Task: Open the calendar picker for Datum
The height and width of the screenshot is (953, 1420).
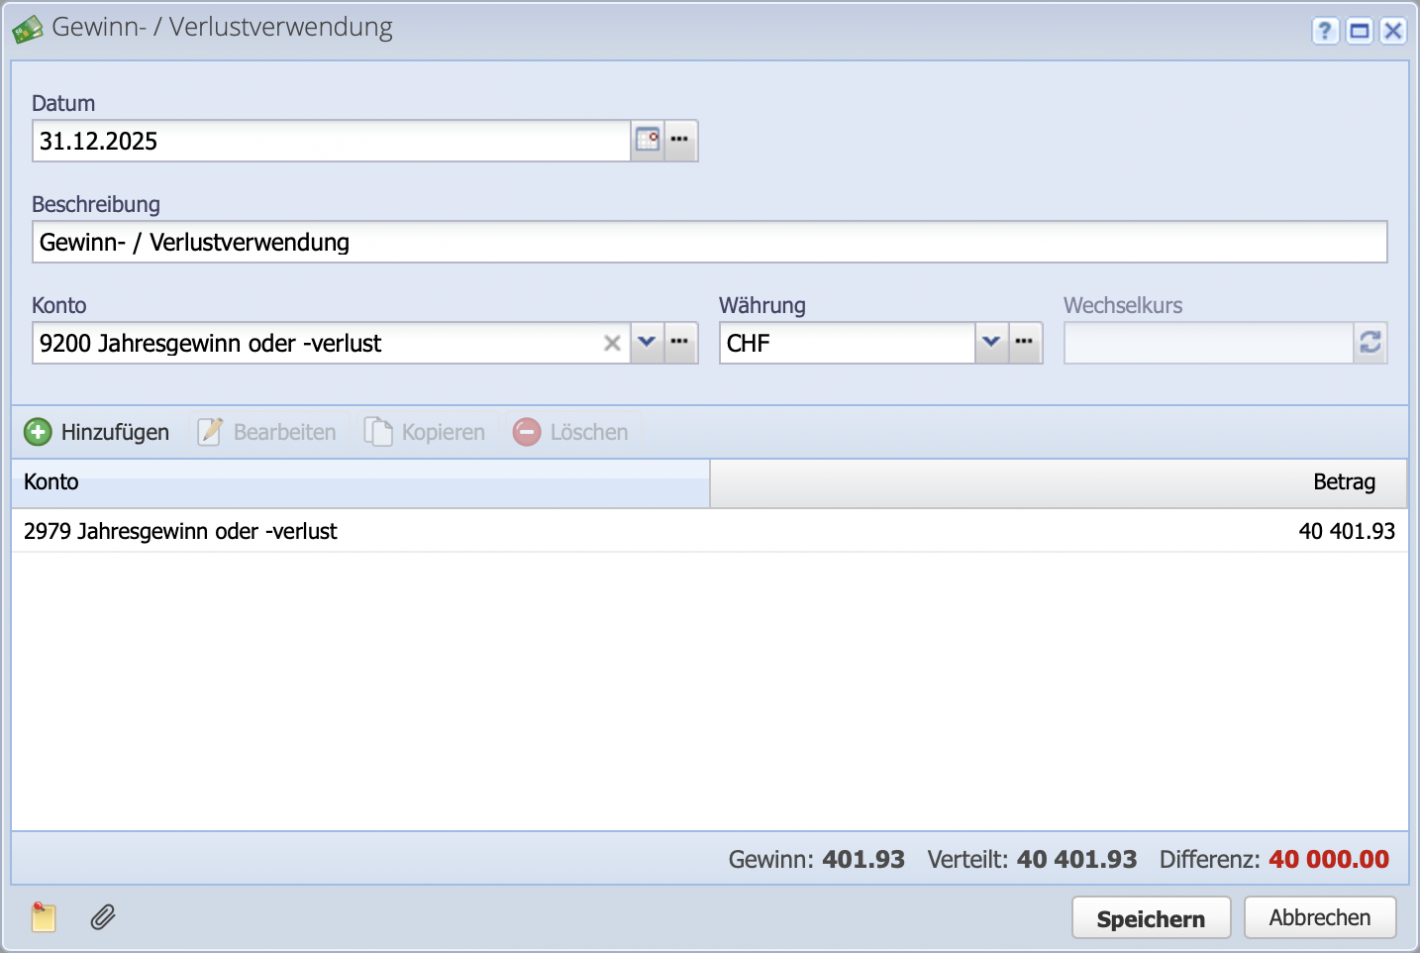Action: [646, 140]
